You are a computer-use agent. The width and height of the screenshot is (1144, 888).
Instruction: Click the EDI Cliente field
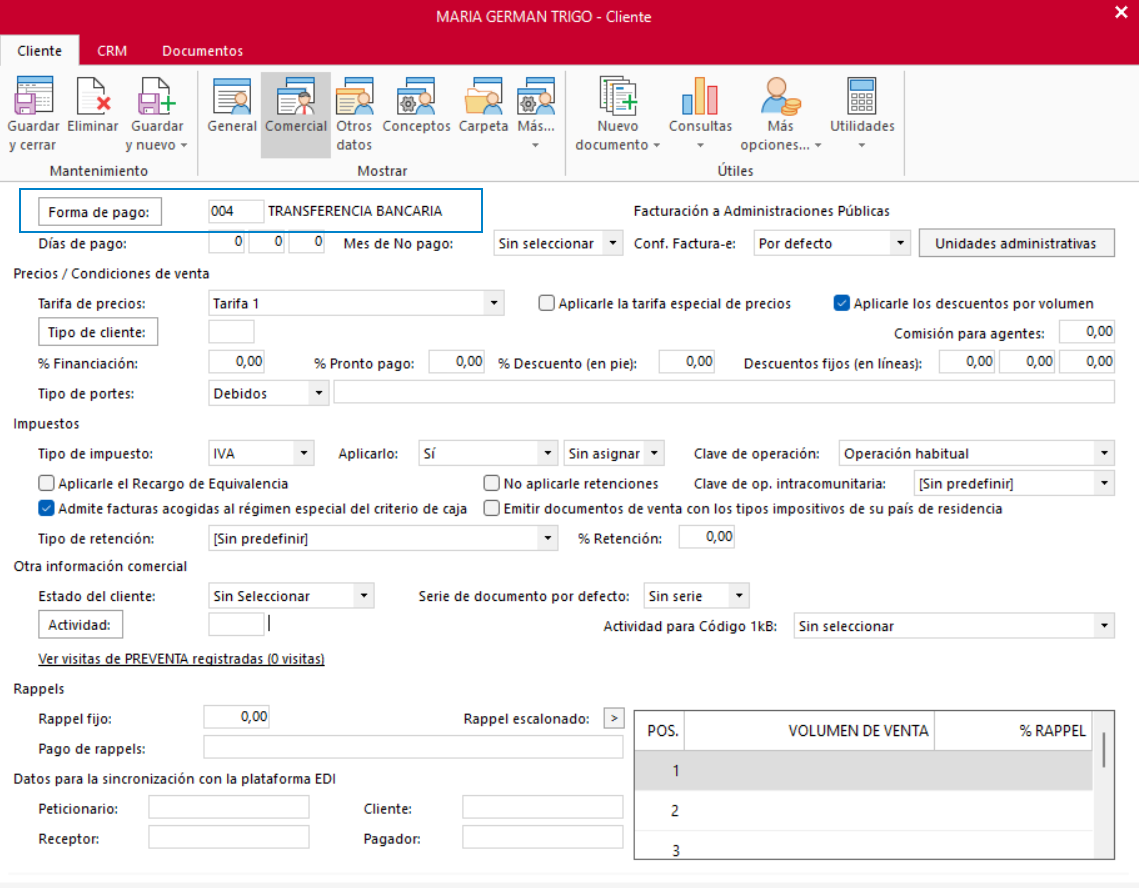542,807
